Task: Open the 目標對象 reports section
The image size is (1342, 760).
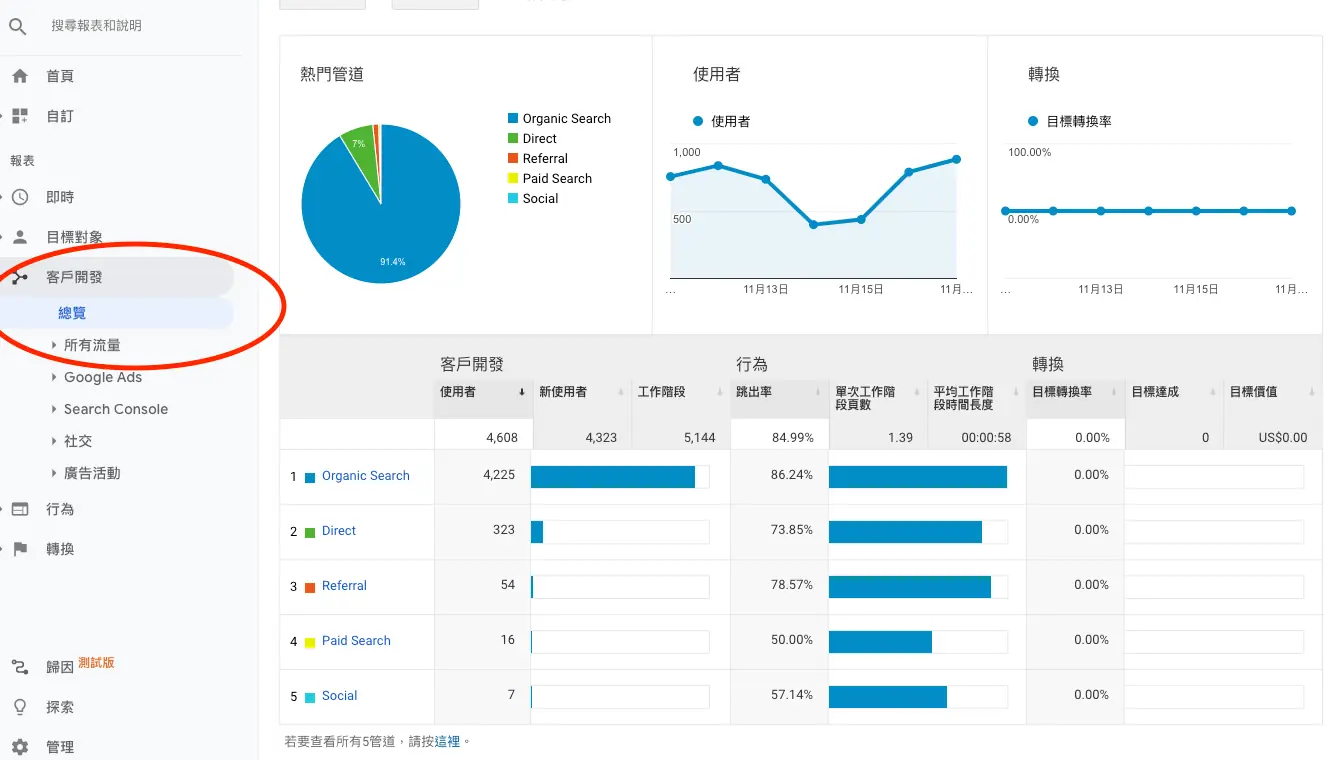Action: point(74,237)
